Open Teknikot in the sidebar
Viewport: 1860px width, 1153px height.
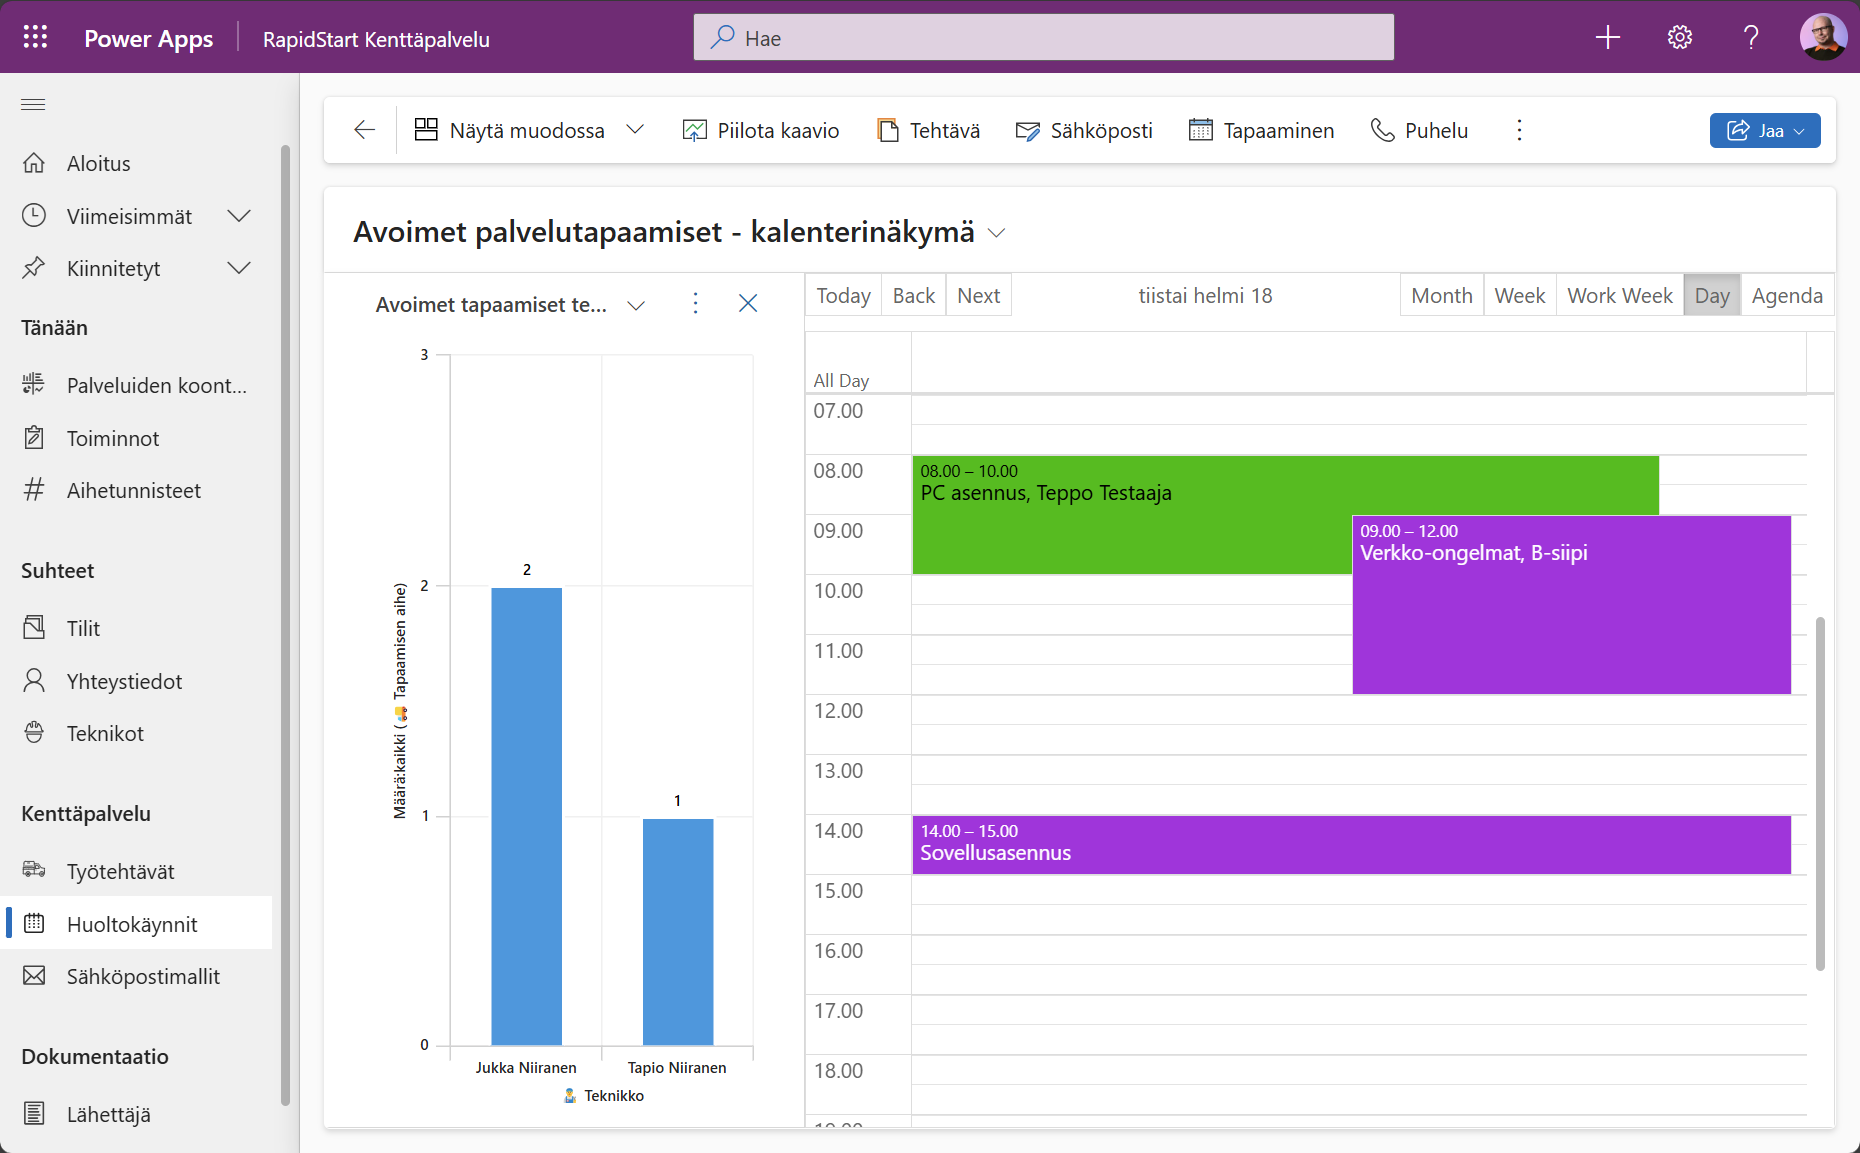pyautogui.click(x=105, y=734)
